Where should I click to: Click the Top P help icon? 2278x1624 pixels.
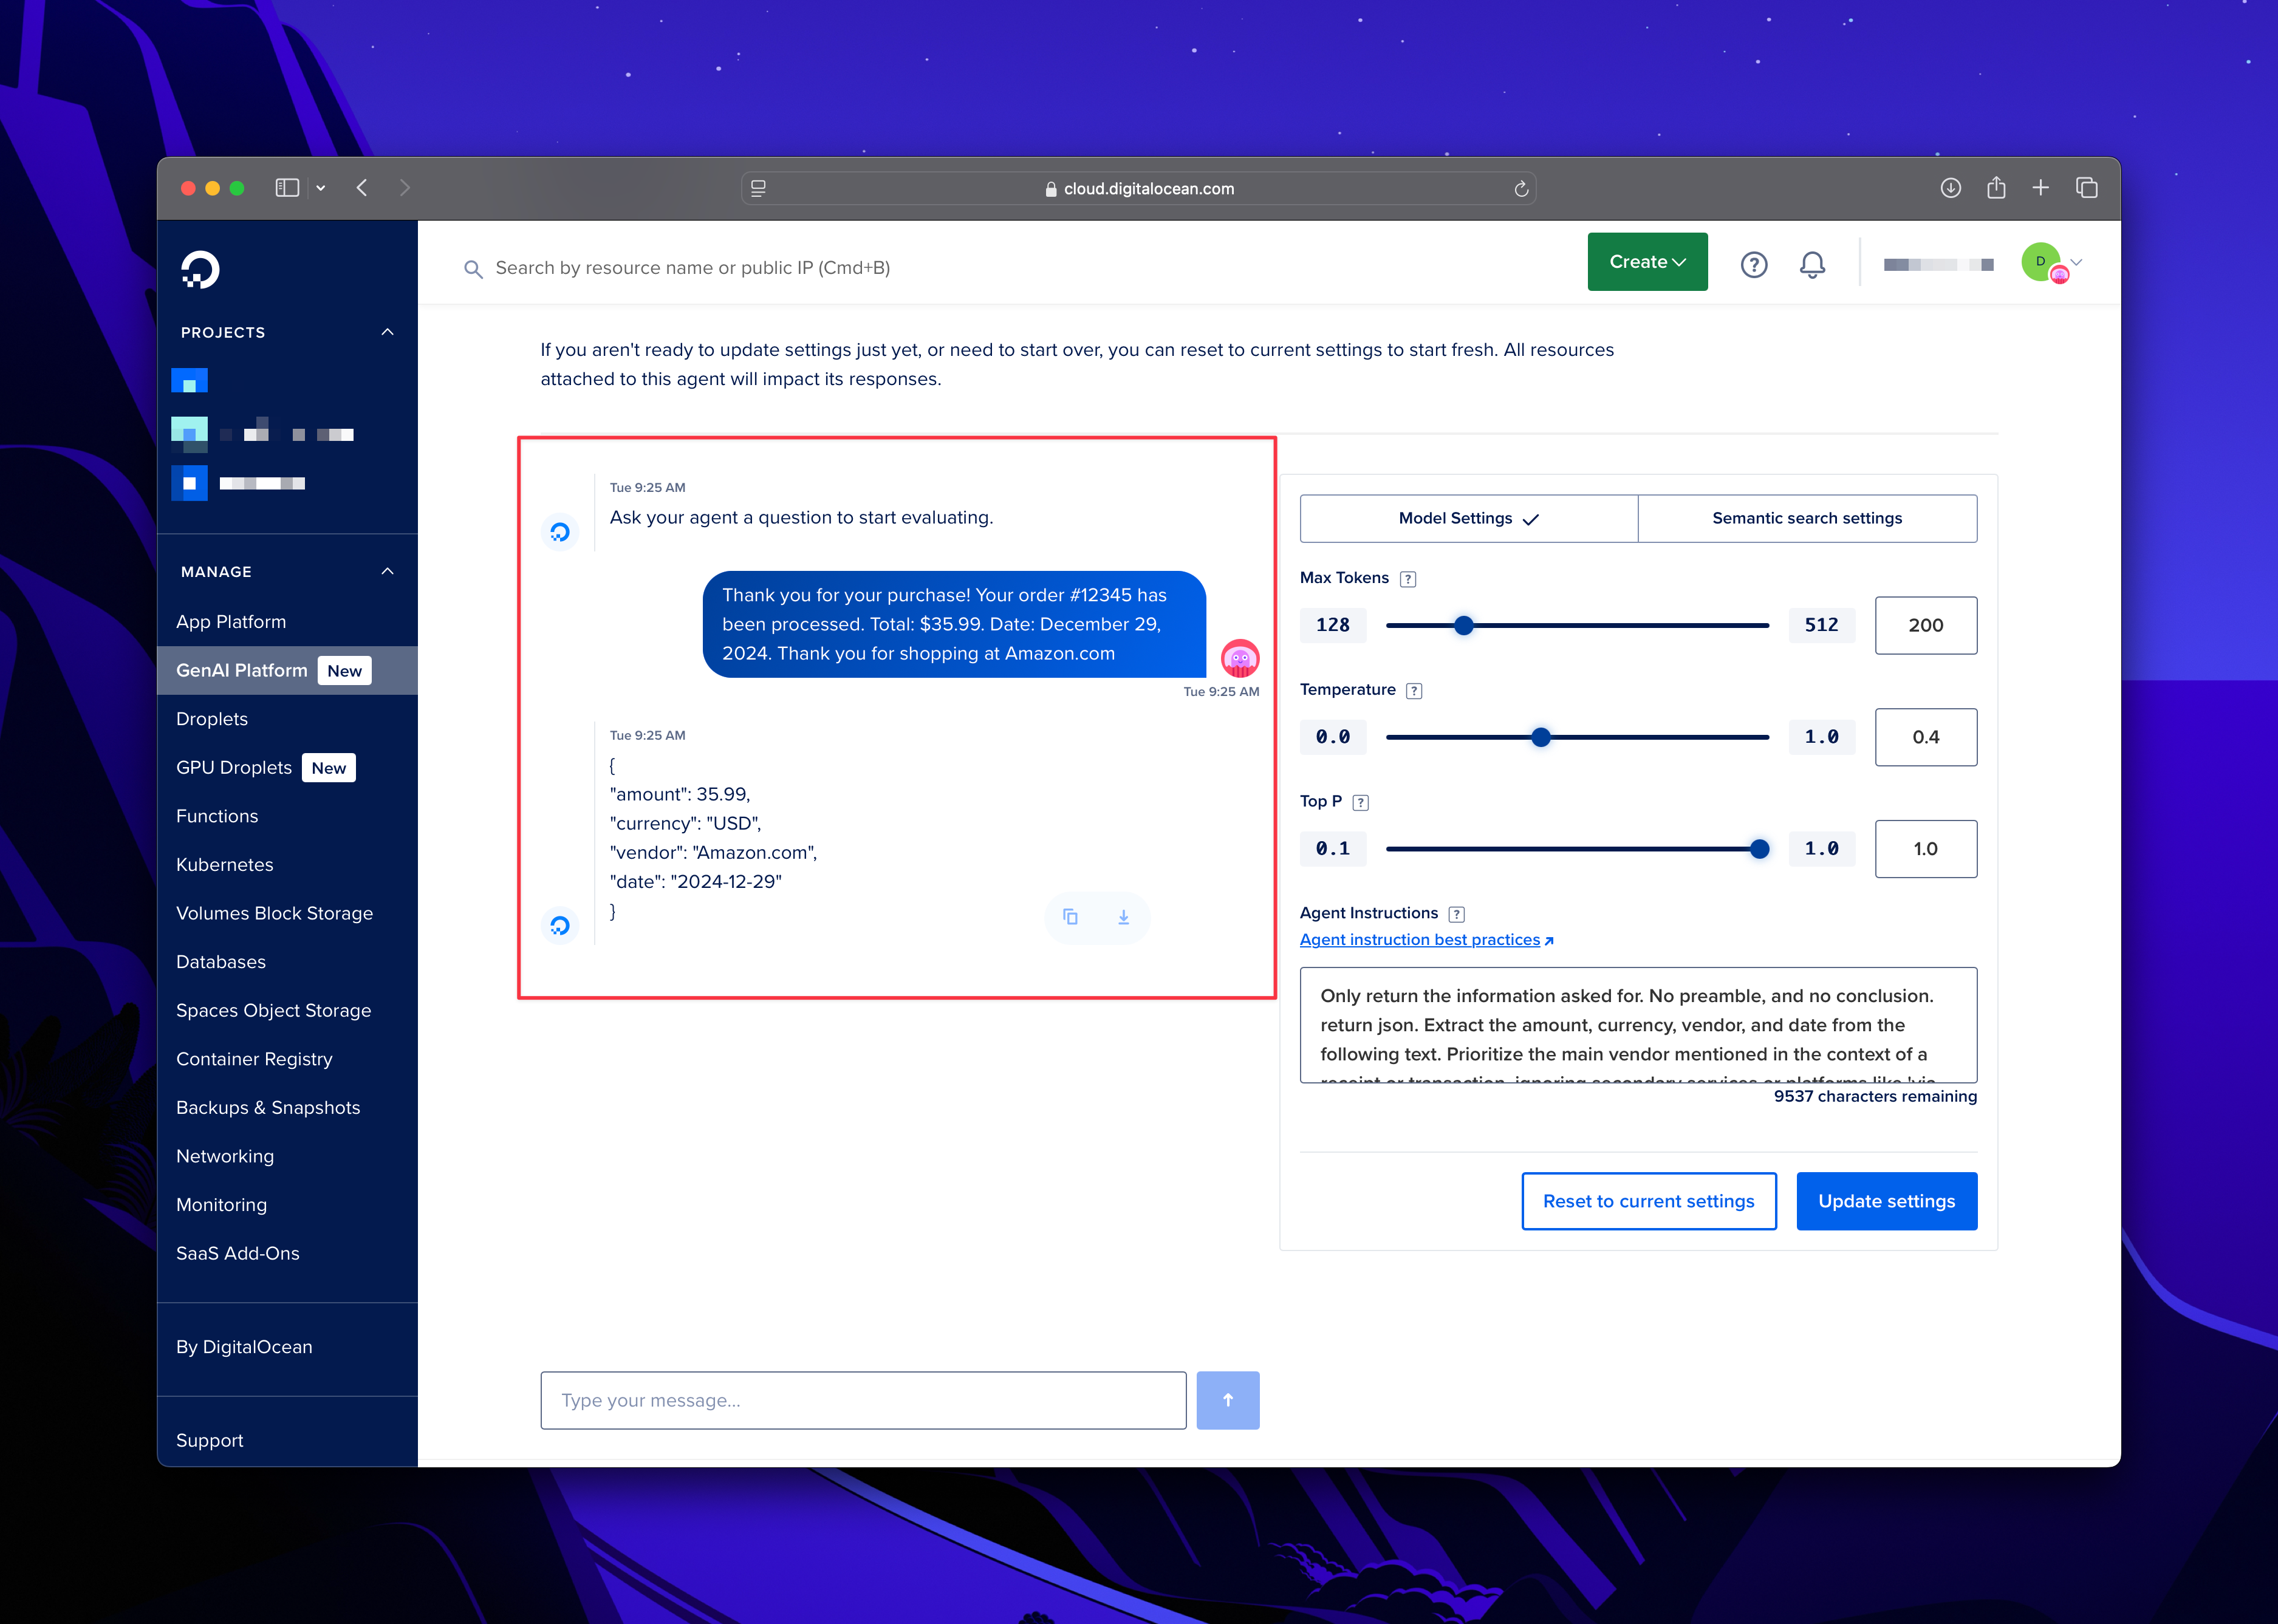coord(1360,802)
